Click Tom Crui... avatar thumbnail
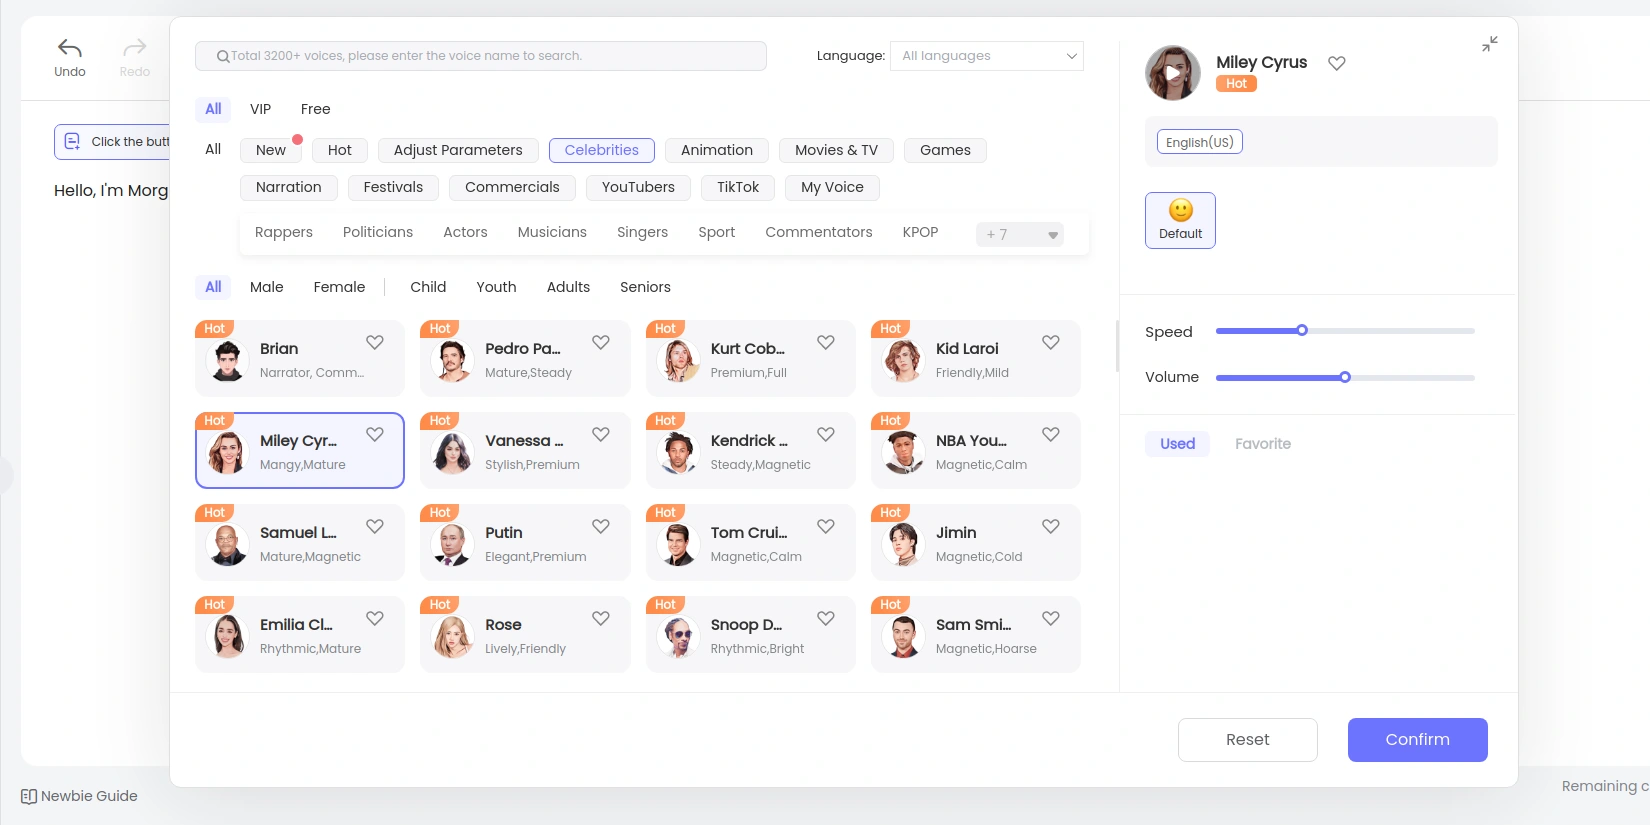 (x=678, y=545)
